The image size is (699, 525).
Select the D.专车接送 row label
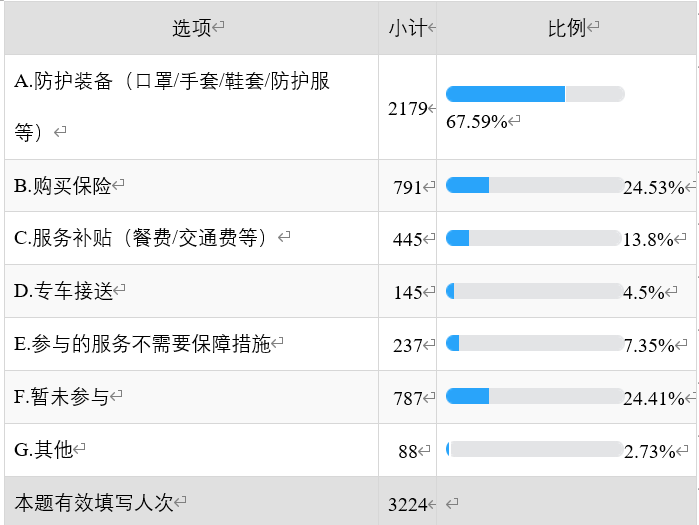coord(63,291)
